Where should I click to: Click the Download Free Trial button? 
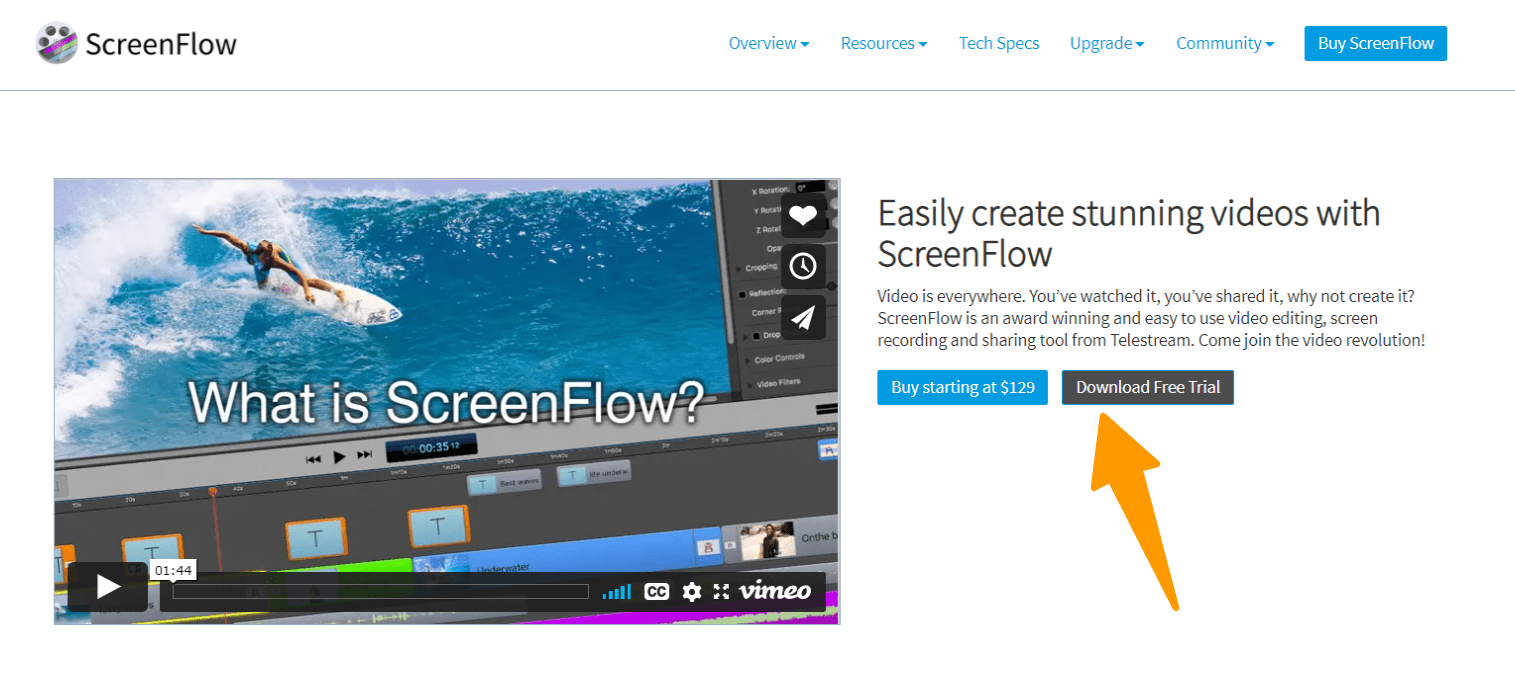pyautogui.click(x=1147, y=387)
